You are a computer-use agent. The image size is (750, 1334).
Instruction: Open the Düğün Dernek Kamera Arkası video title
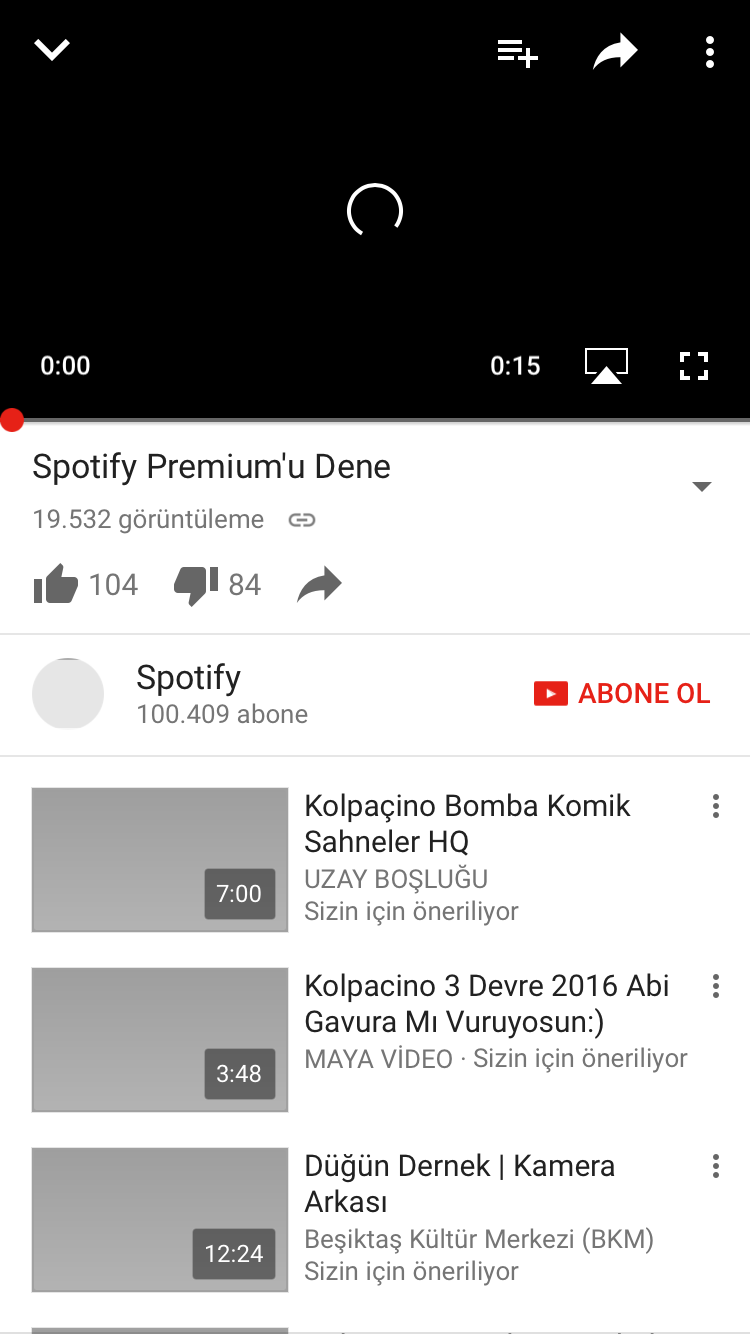(460, 1184)
